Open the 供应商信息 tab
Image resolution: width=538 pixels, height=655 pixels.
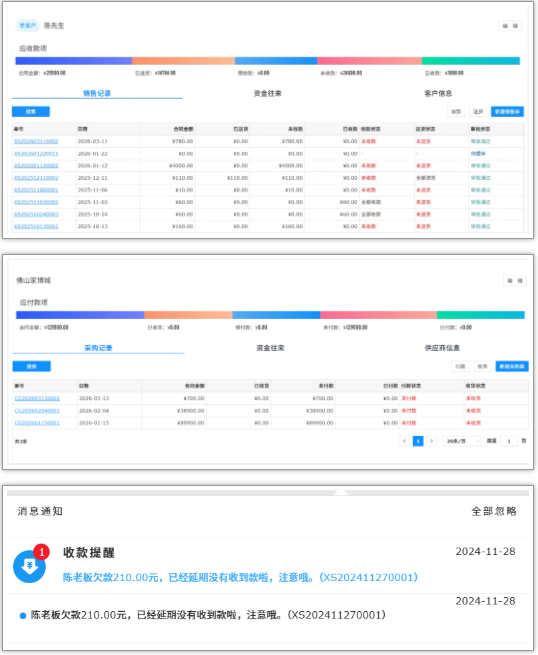442,348
